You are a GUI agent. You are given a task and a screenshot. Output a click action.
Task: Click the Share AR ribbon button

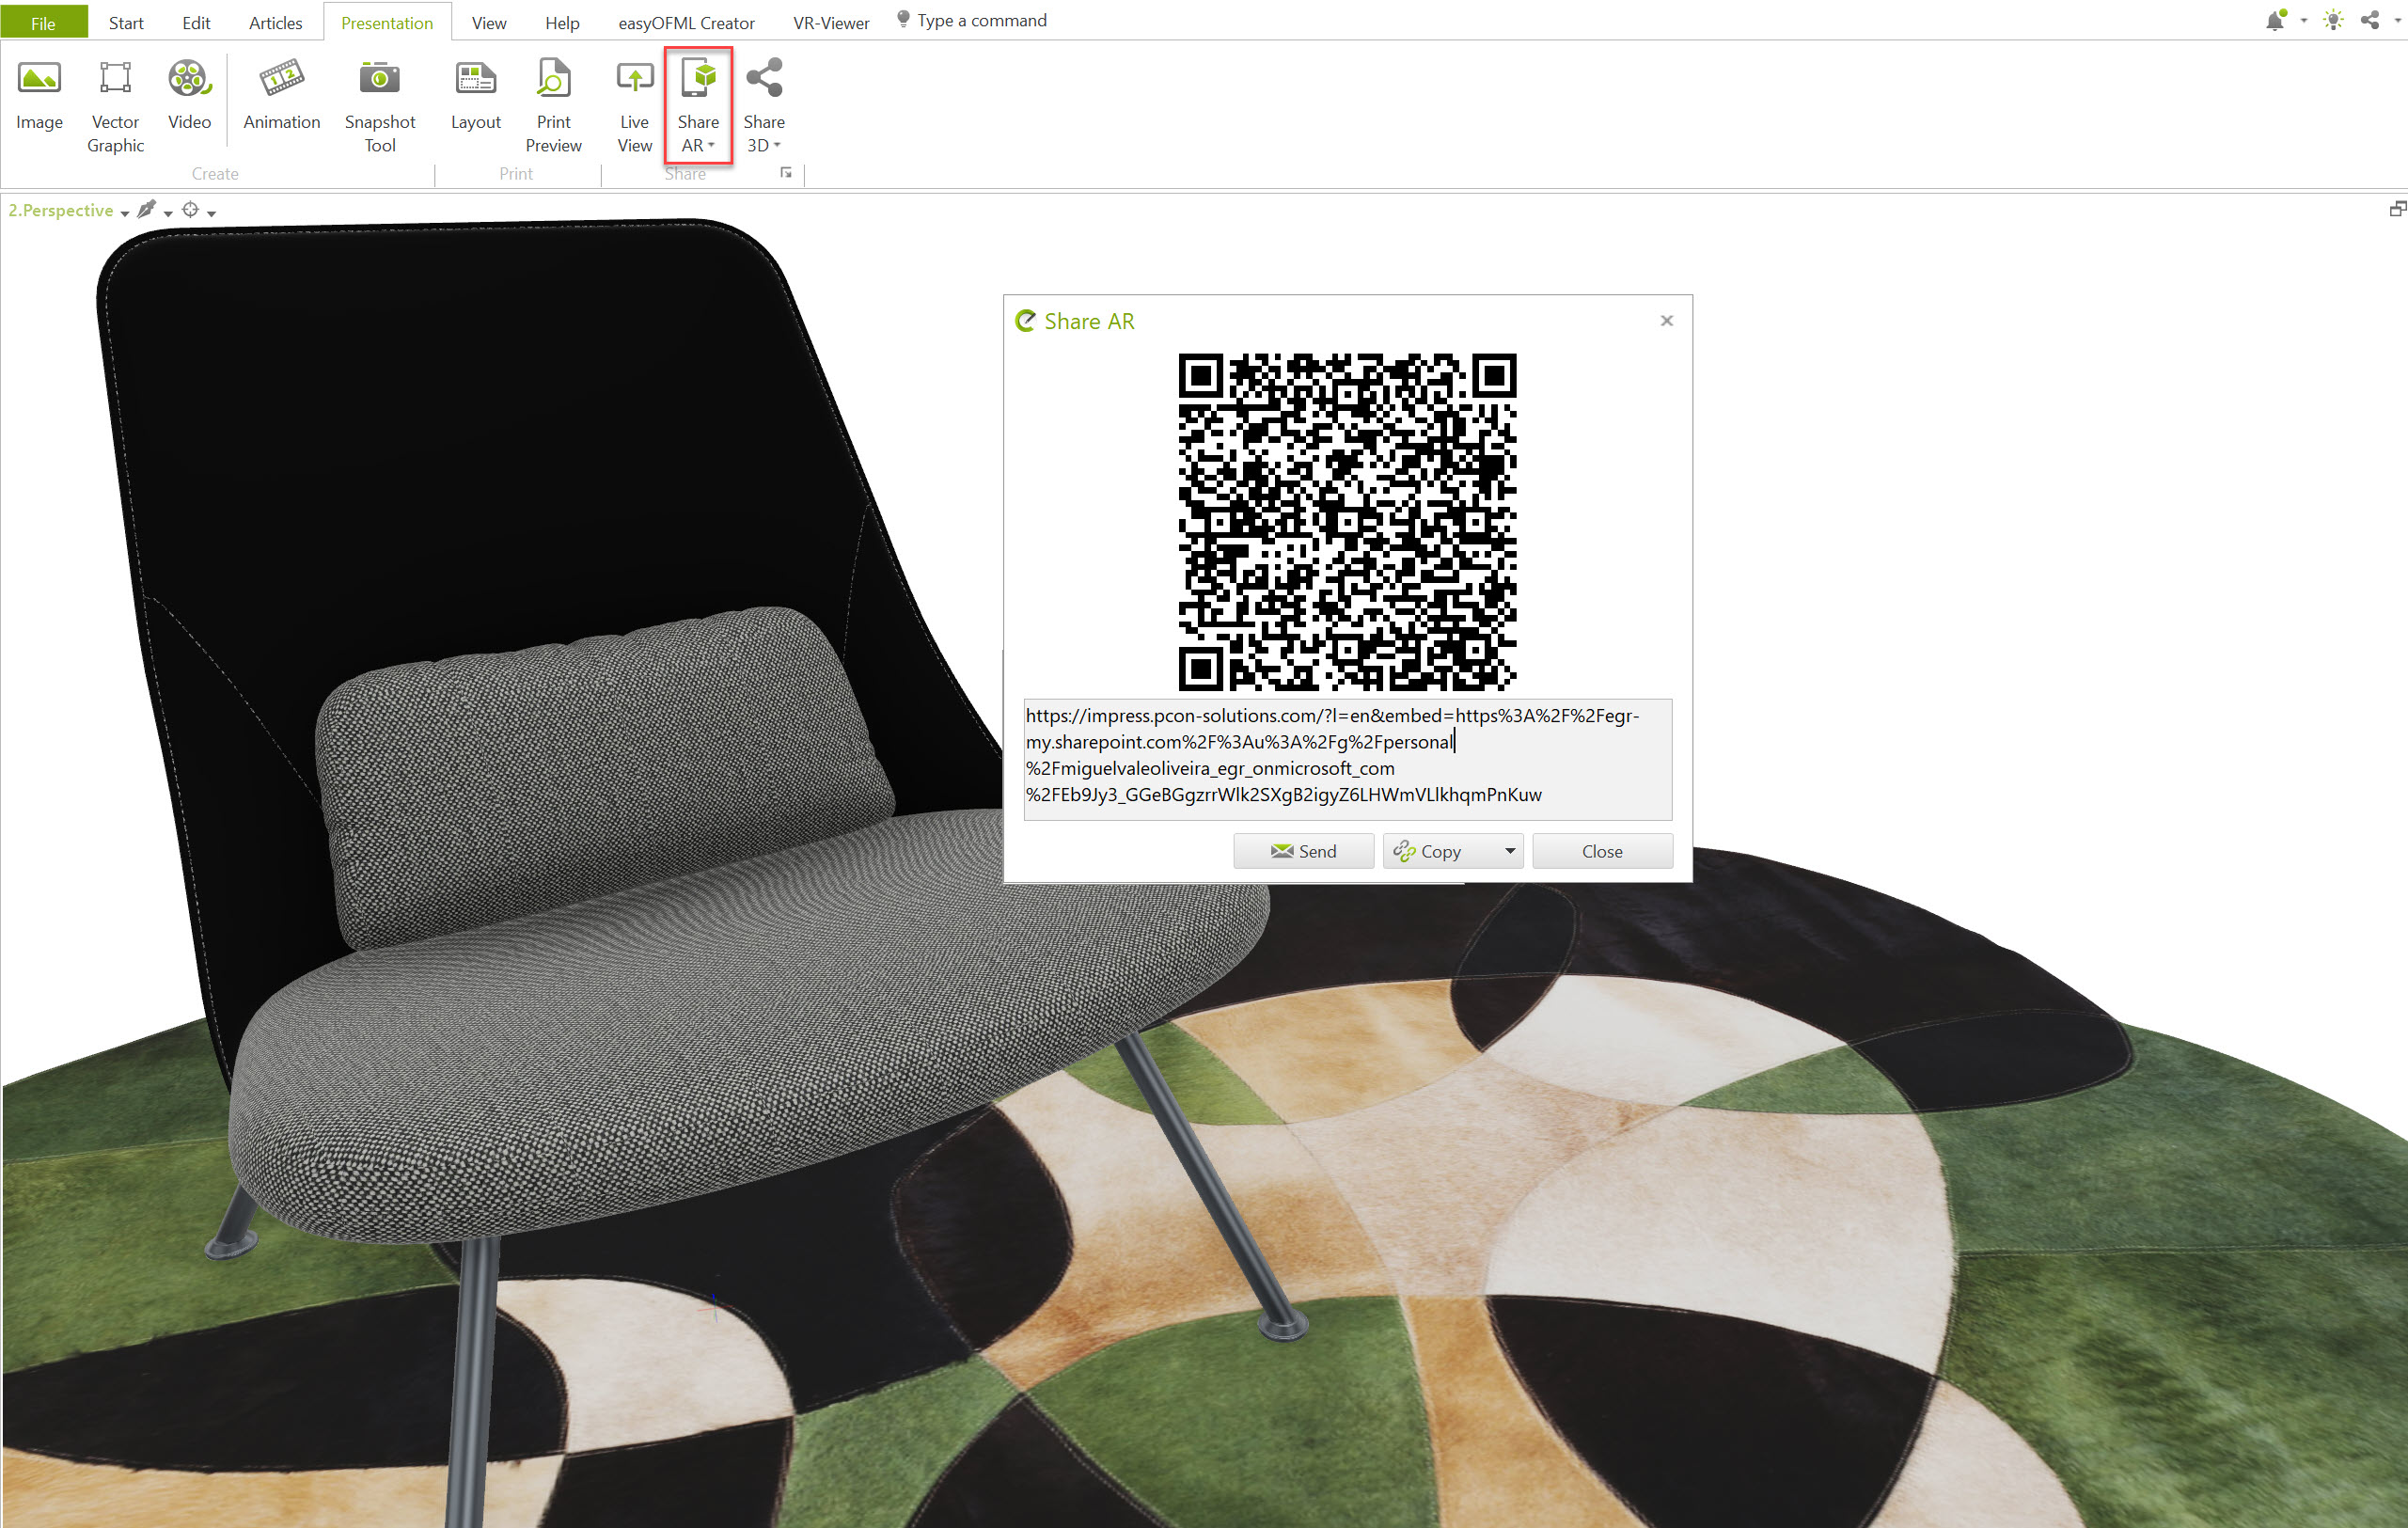[698, 106]
